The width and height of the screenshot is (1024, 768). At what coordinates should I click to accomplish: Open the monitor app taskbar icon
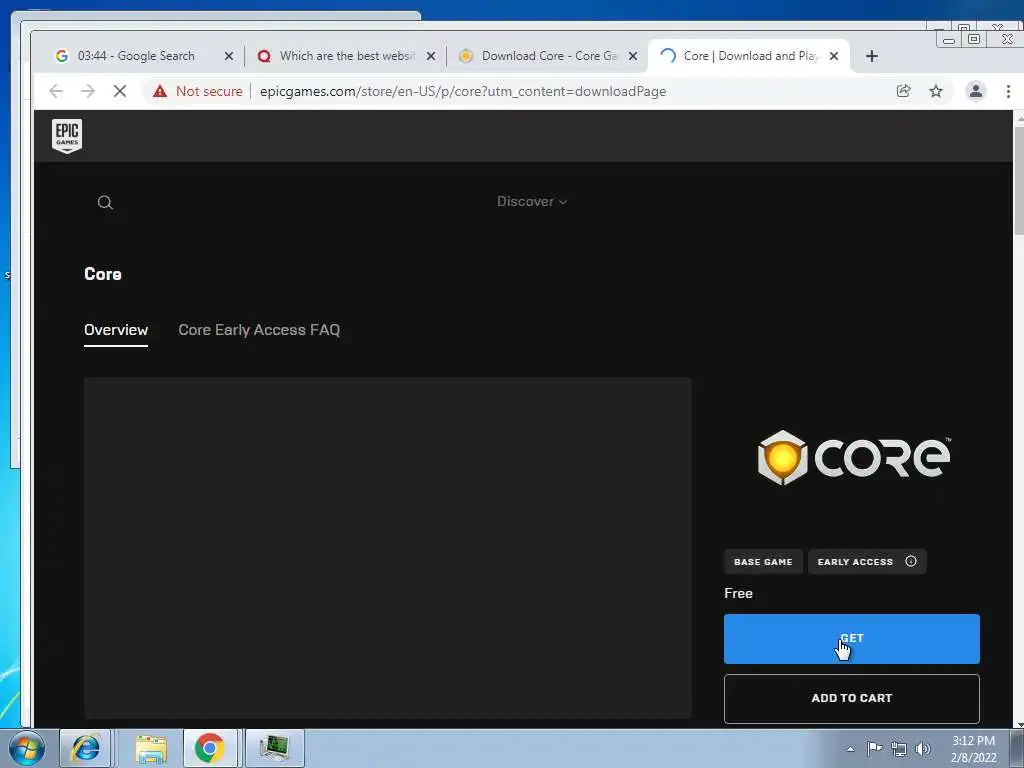pos(274,748)
